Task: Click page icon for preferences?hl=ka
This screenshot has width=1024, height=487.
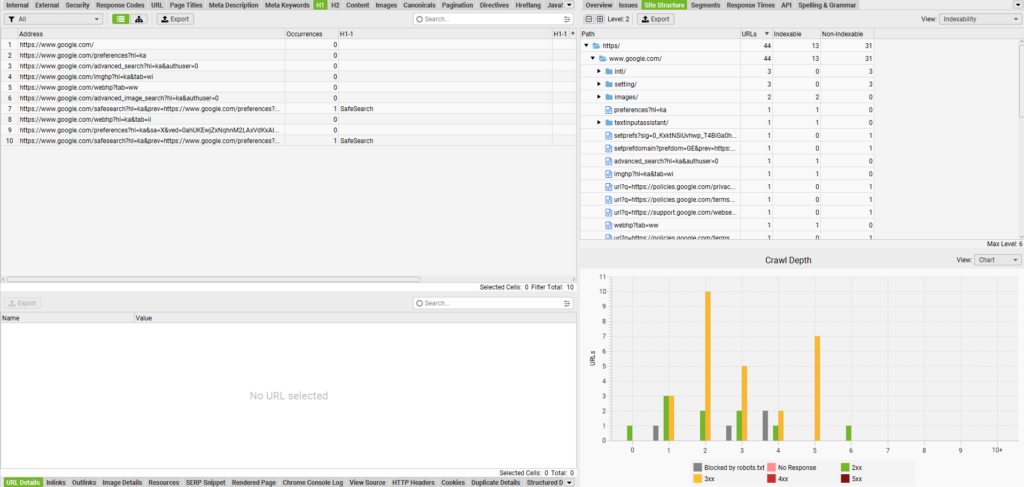Action: tap(609, 110)
